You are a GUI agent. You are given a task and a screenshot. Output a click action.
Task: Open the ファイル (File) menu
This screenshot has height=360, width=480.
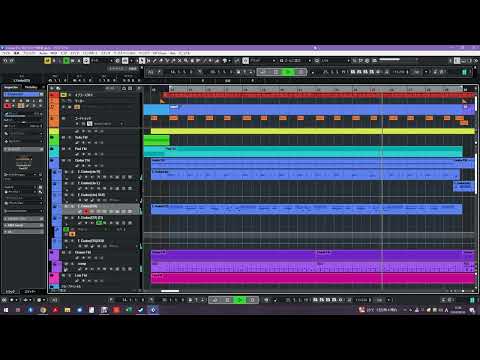click(6, 53)
